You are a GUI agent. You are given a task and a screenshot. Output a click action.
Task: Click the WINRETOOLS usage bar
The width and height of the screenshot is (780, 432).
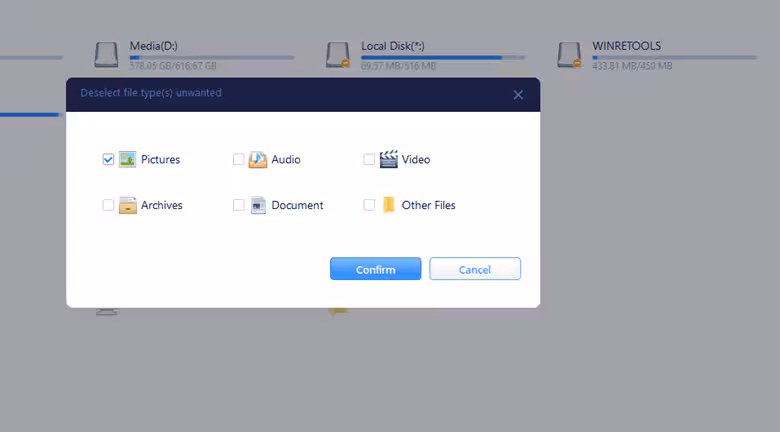coord(675,58)
